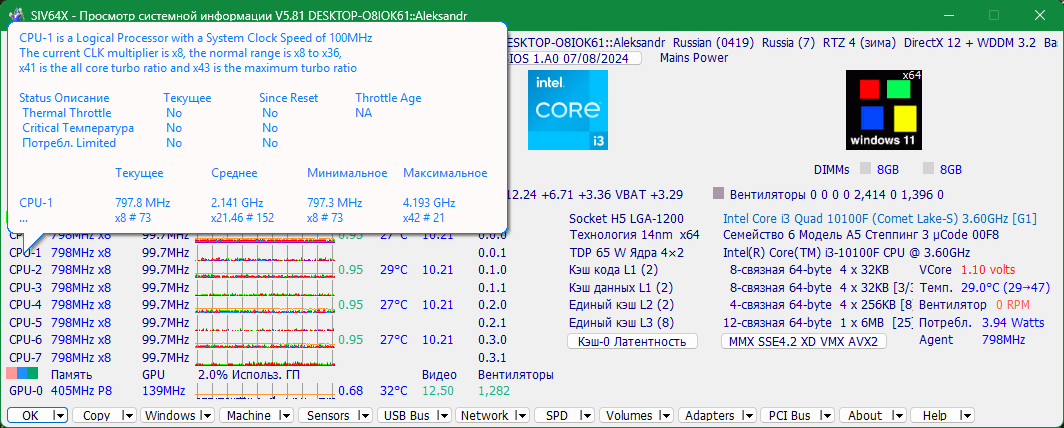Screen dimensions: 1064x428
Task: Open the Network menu
Action: 492,416
